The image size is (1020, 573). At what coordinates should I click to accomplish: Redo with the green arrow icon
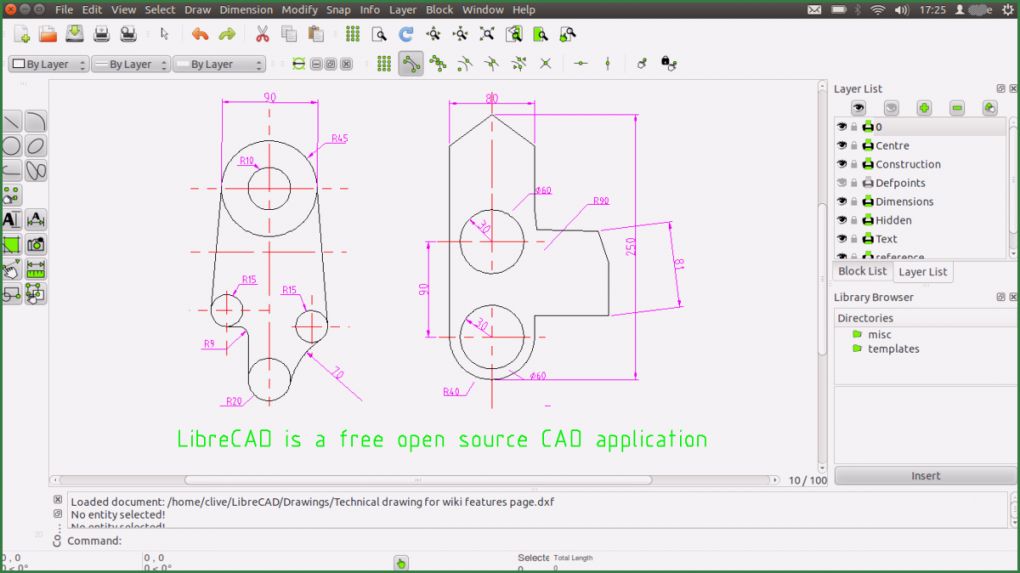coord(227,34)
